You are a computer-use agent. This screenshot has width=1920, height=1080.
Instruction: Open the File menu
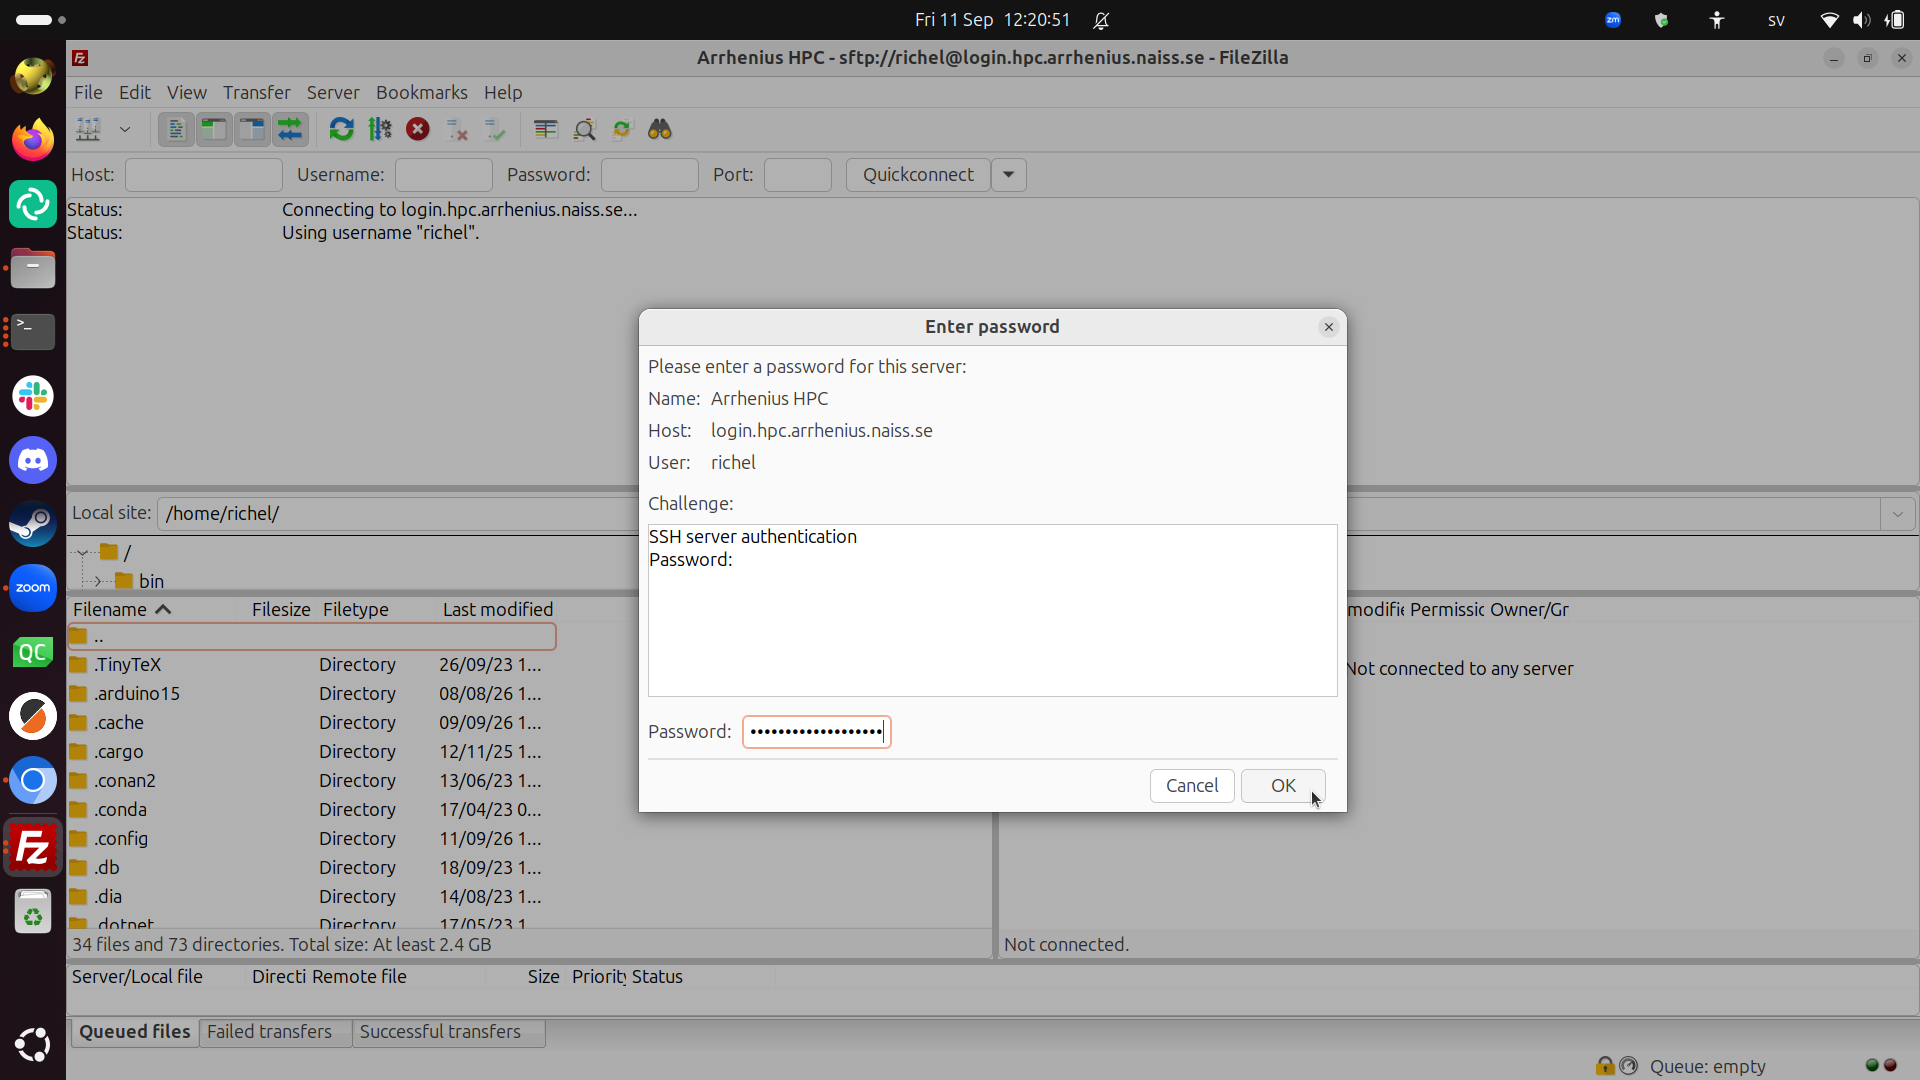point(88,92)
